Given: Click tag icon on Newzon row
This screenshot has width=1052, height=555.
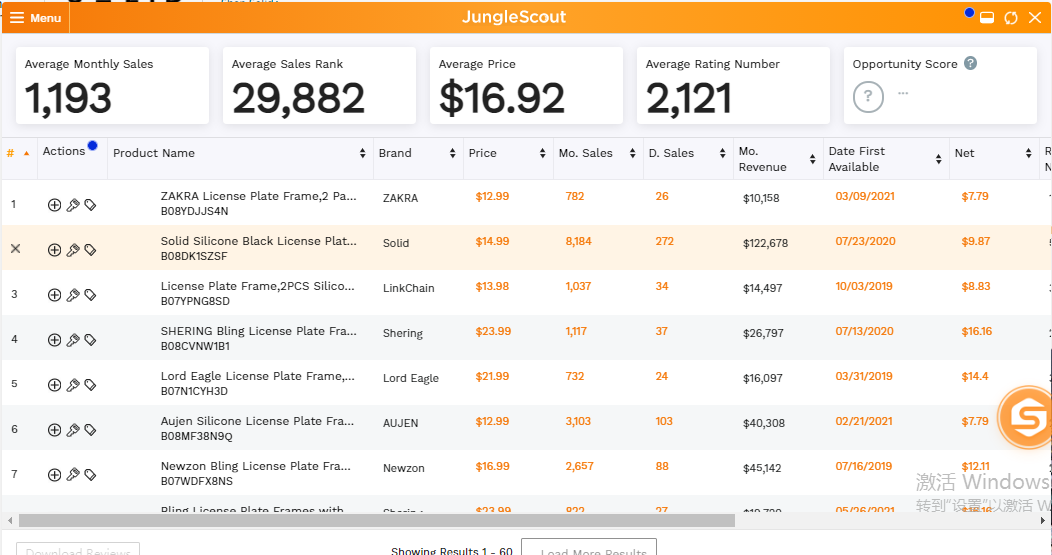Looking at the screenshot, I should (x=90, y=474).
